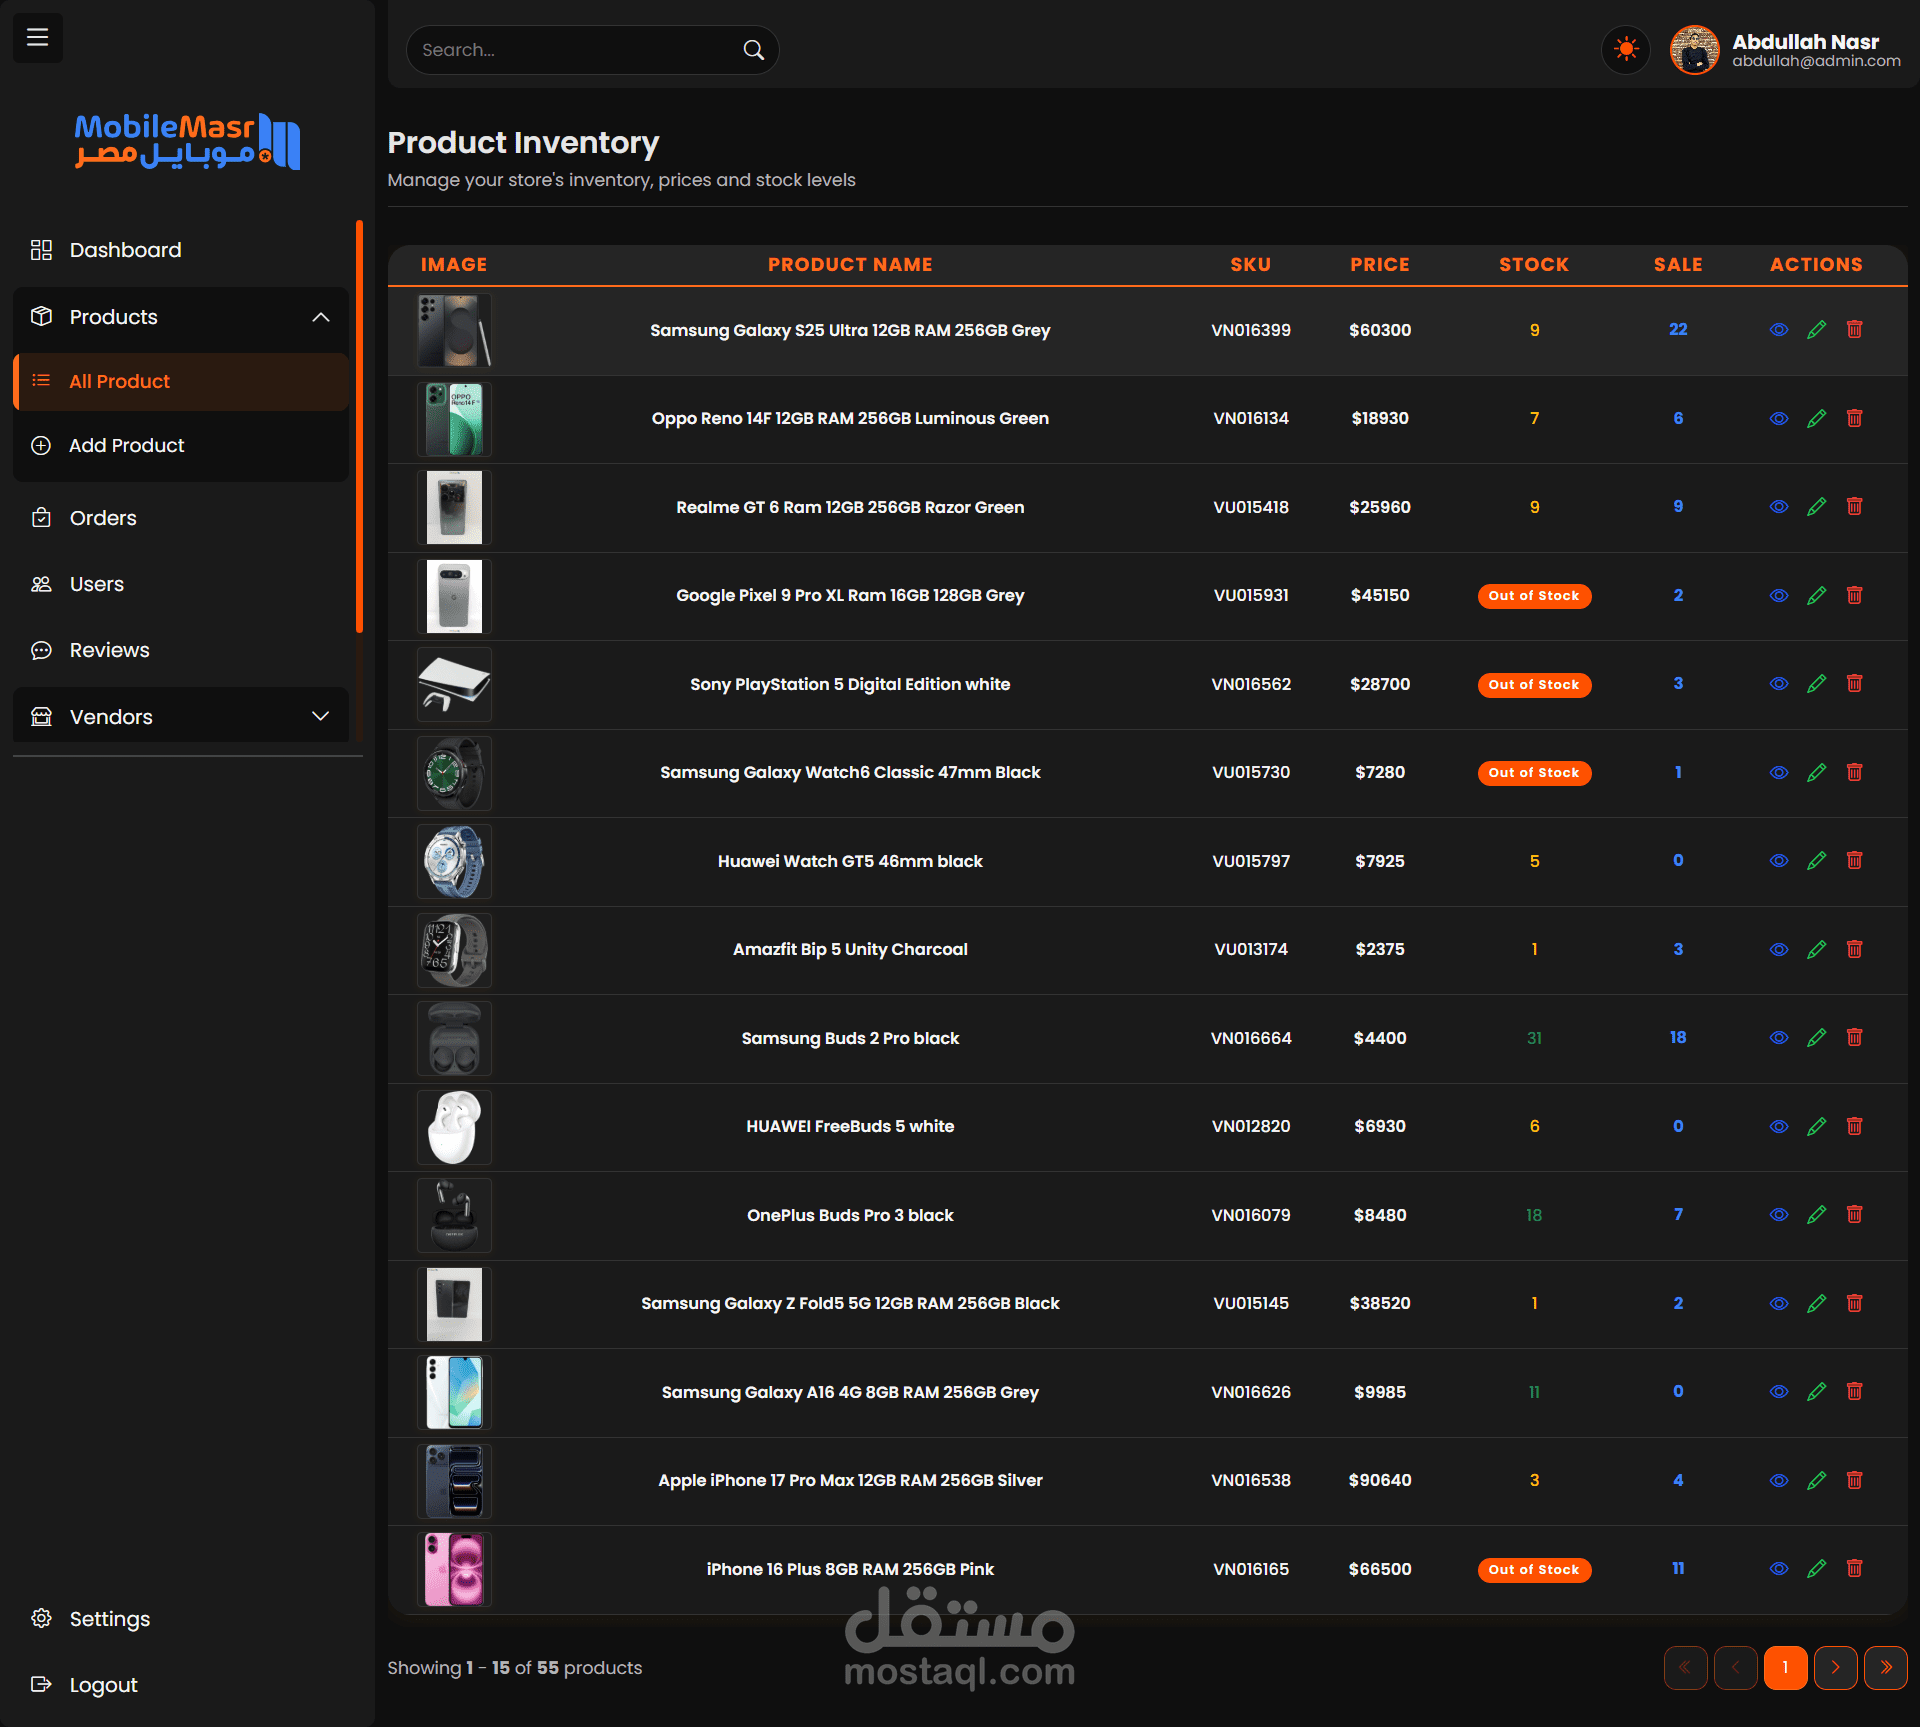Go to next page in pagination
The width and height of the screenshot is (1920, 1727).
(1835, 1667)
